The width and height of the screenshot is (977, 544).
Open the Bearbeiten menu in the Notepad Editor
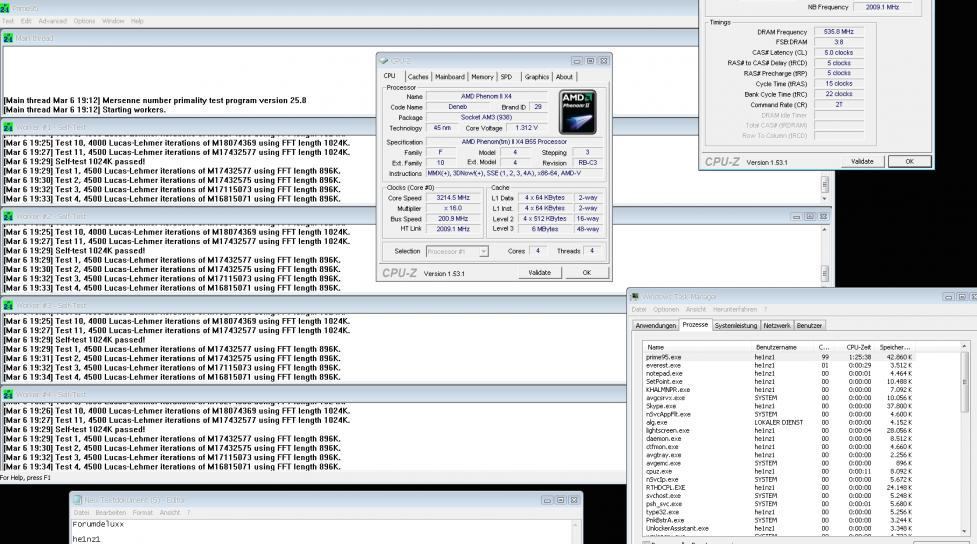[111, 513]
